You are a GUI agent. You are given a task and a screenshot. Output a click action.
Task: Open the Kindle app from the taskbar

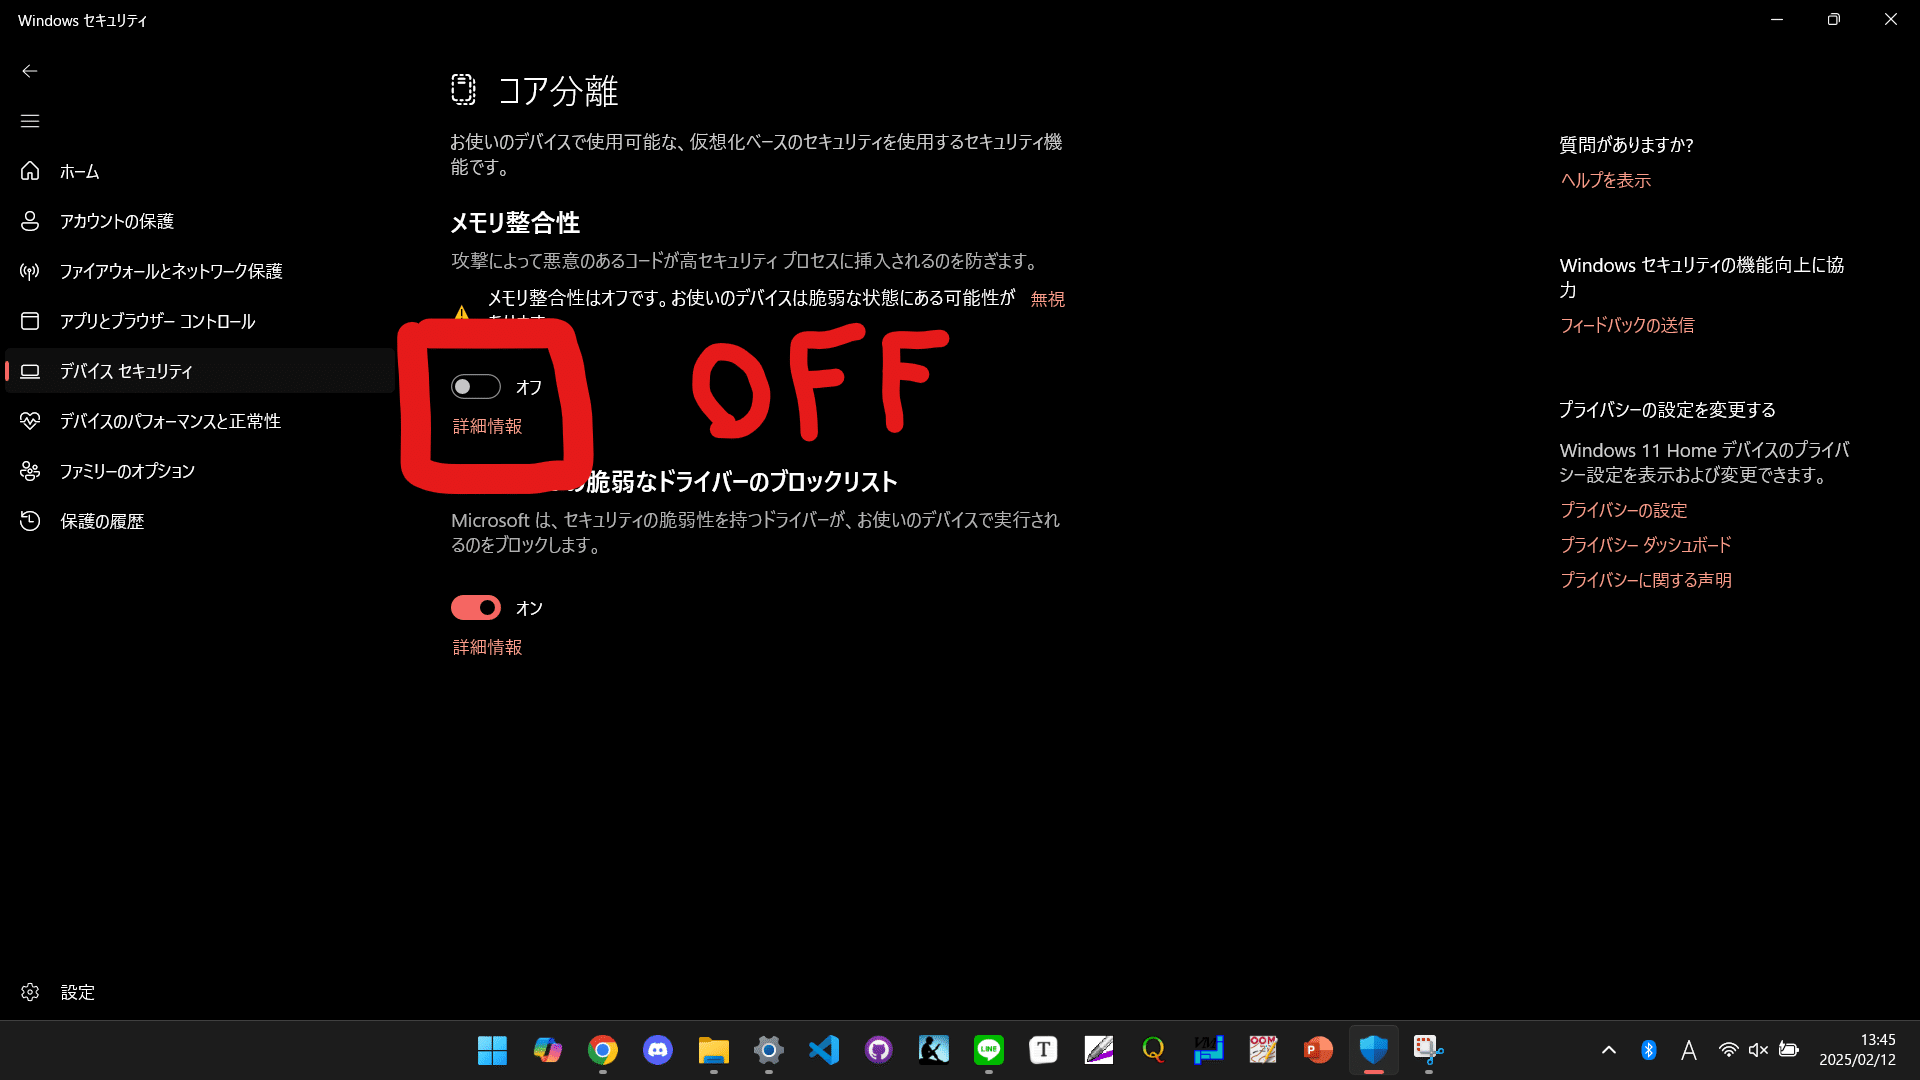click(x=934, y=1050)
